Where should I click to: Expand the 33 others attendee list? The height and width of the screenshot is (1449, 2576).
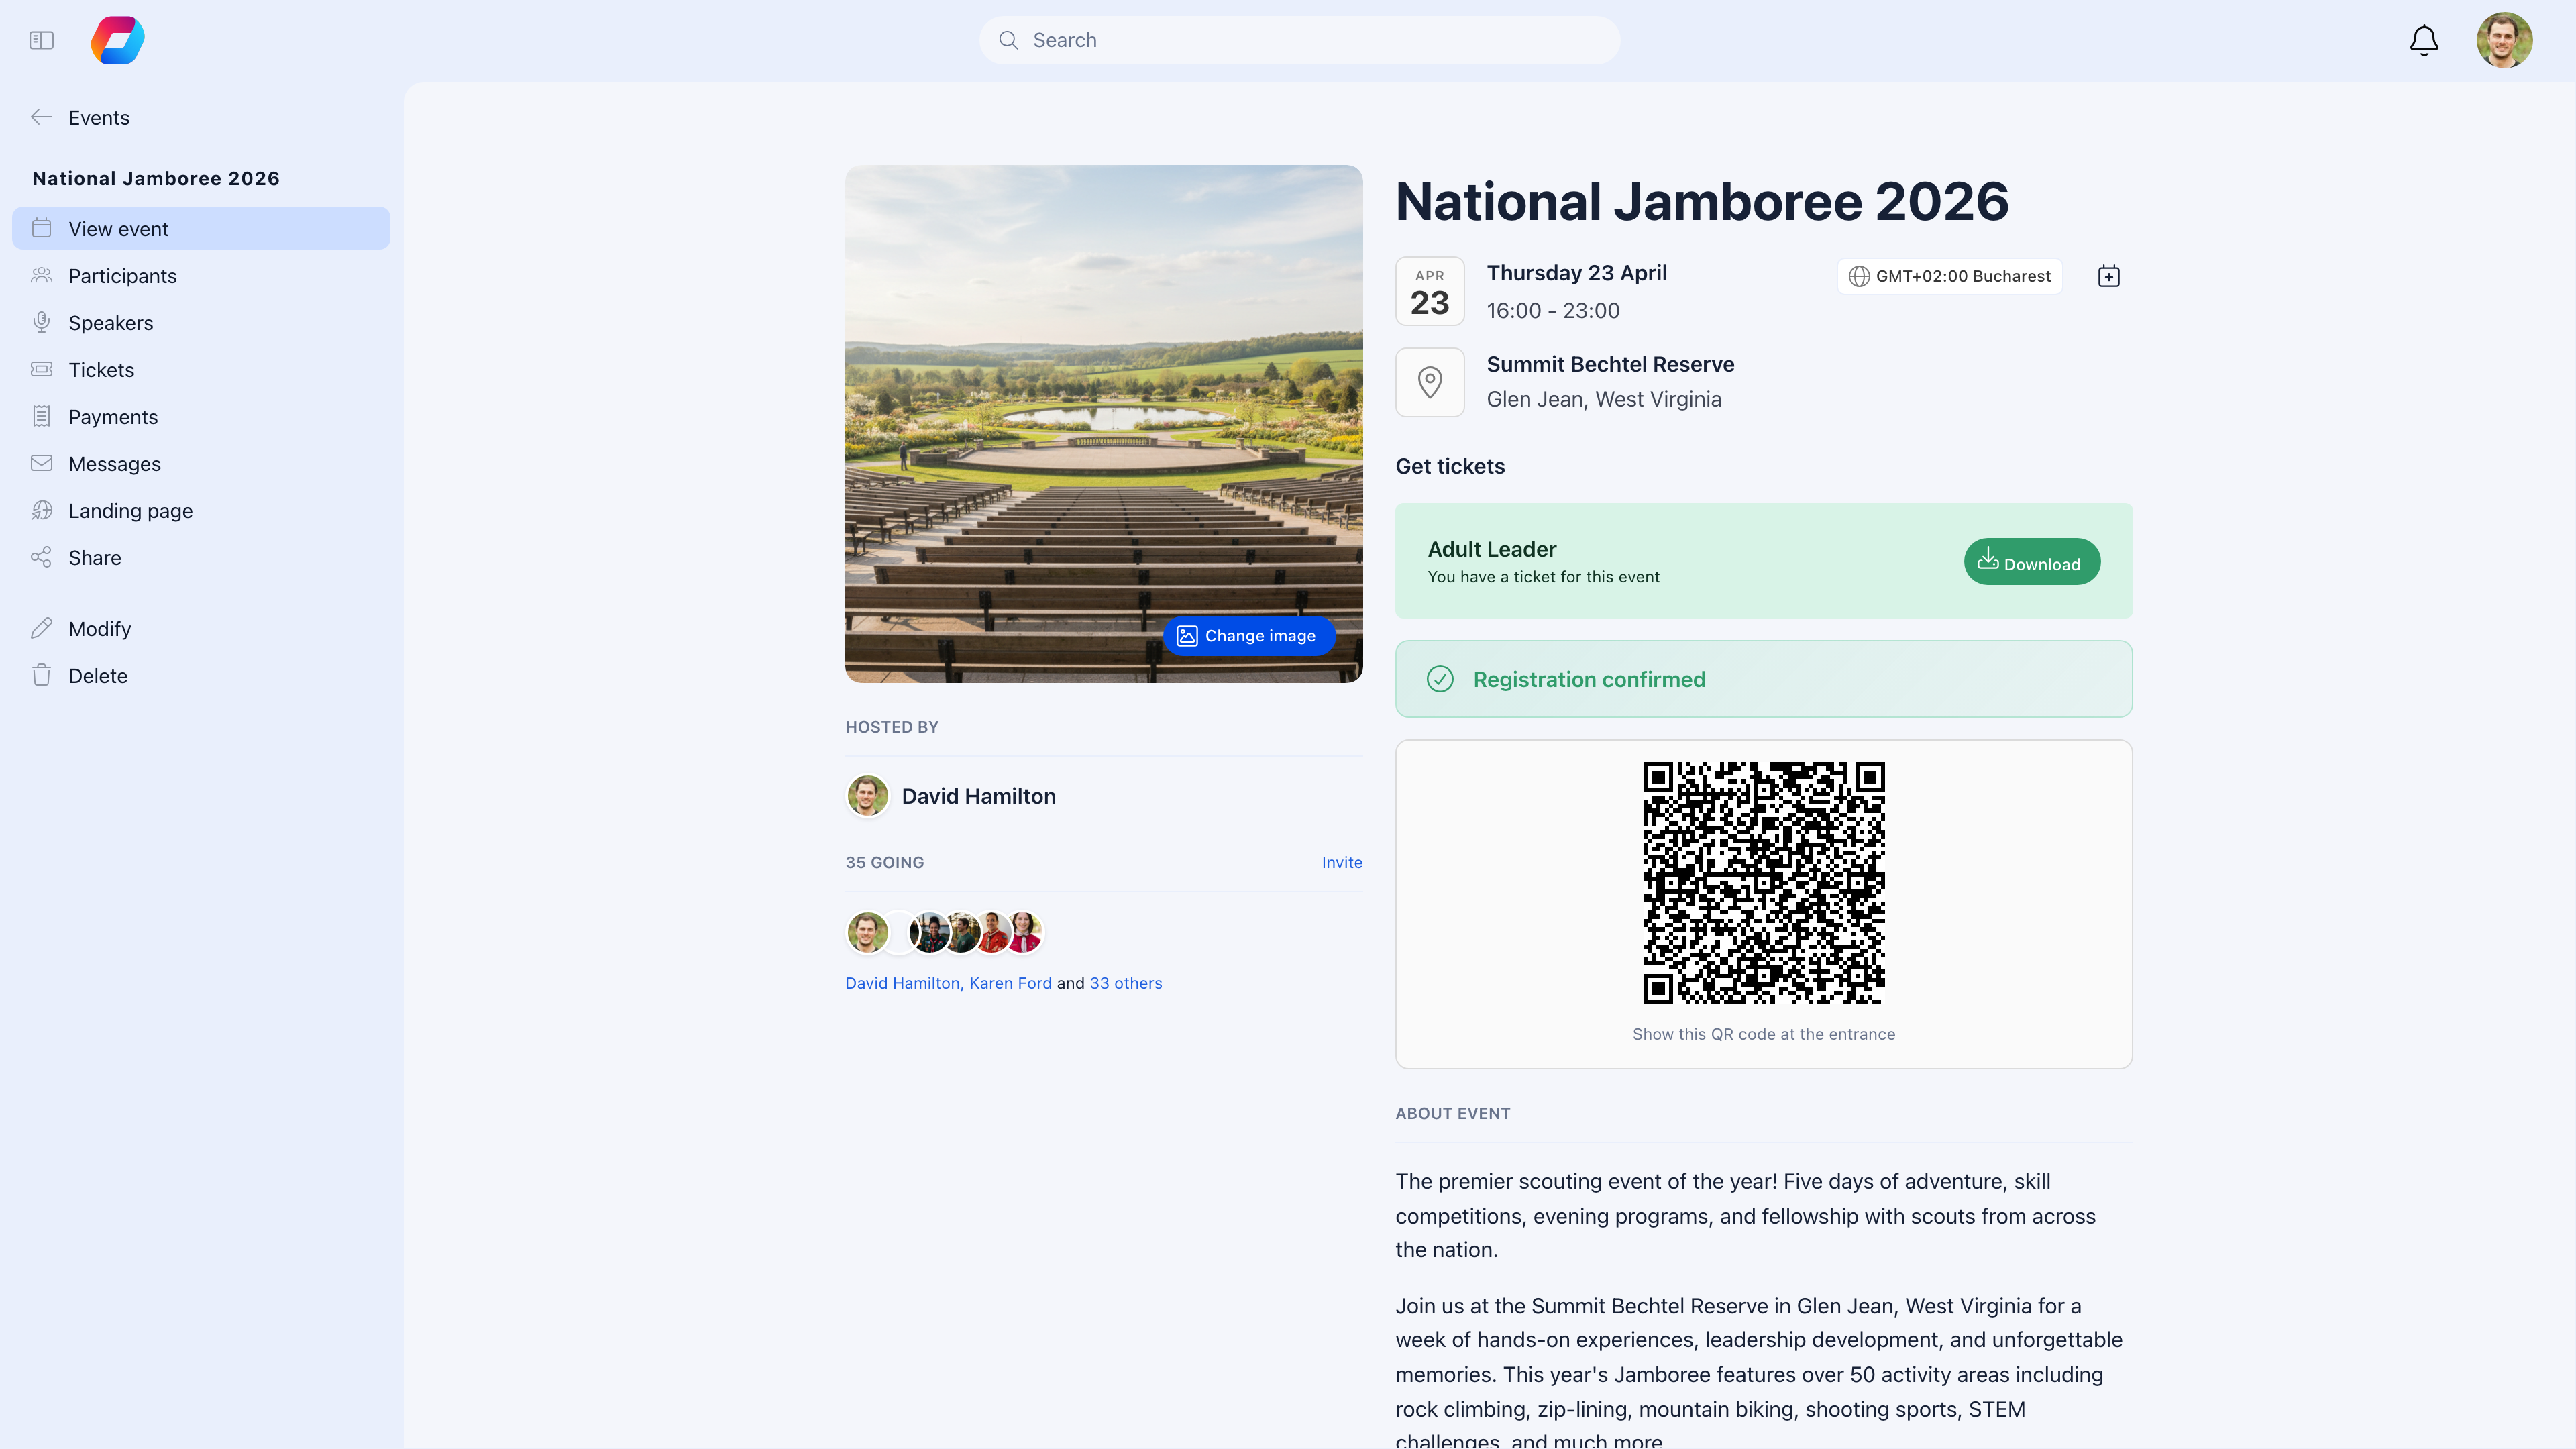click(x=1126, y=983)
